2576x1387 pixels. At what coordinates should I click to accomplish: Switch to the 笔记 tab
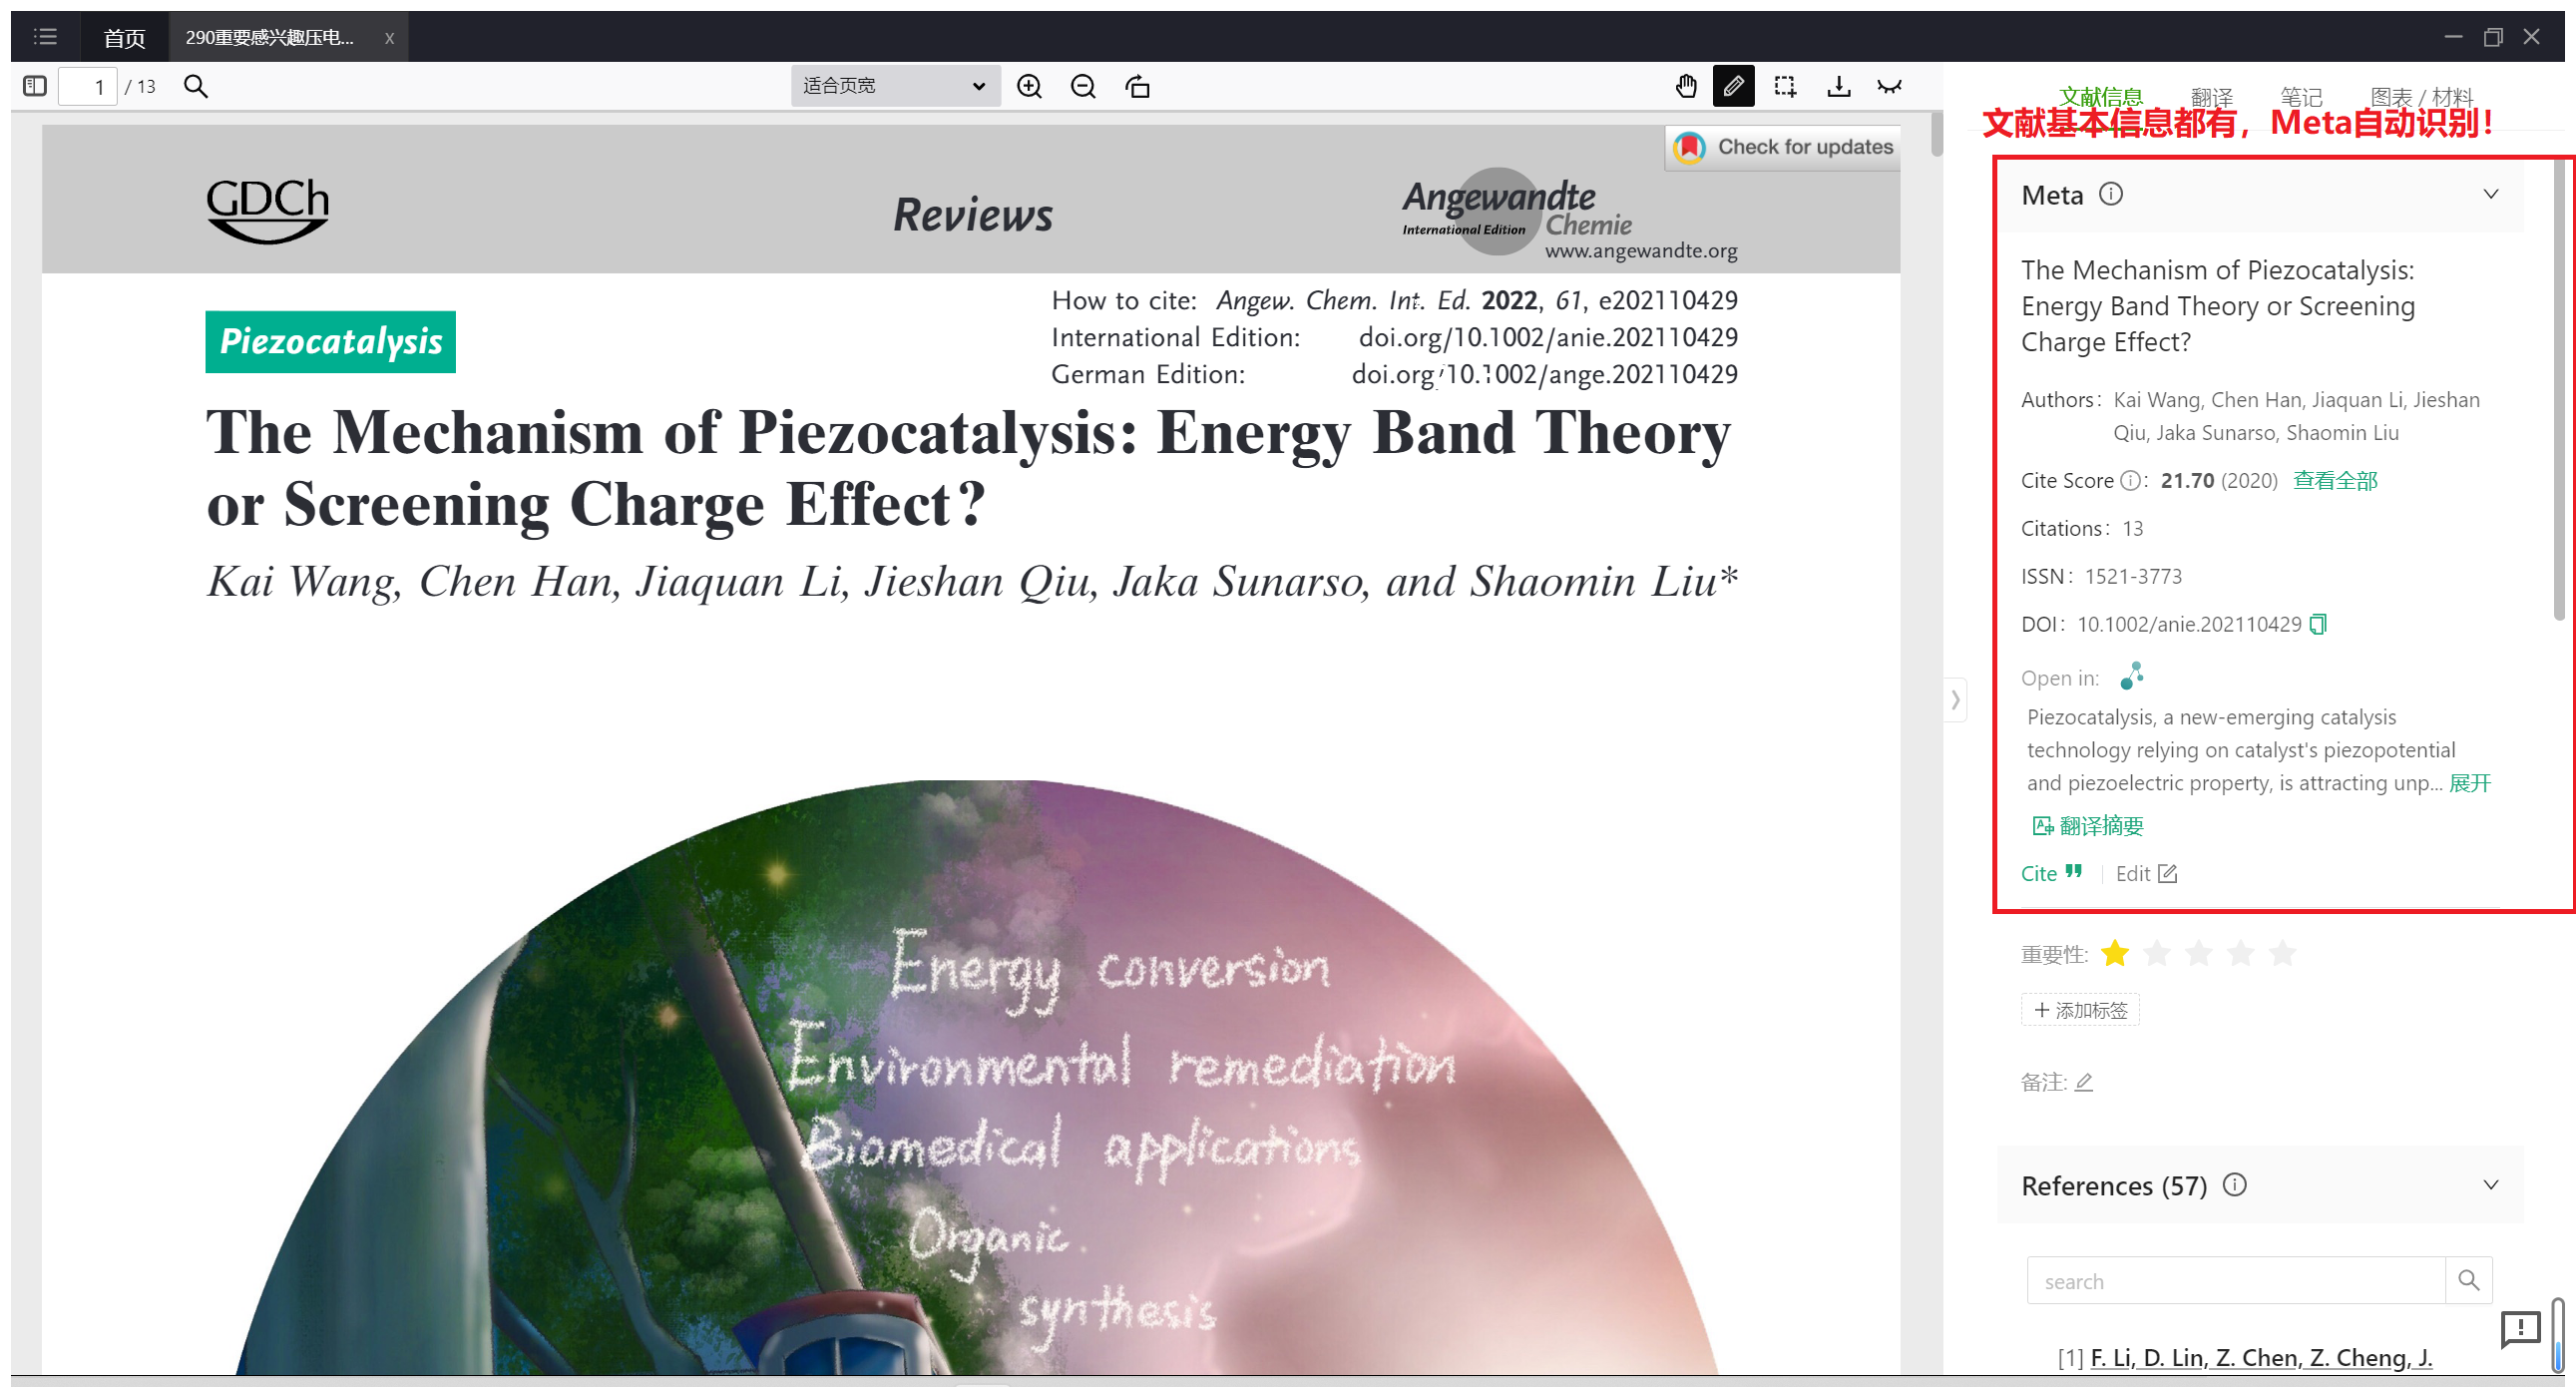pos(2301,97)
